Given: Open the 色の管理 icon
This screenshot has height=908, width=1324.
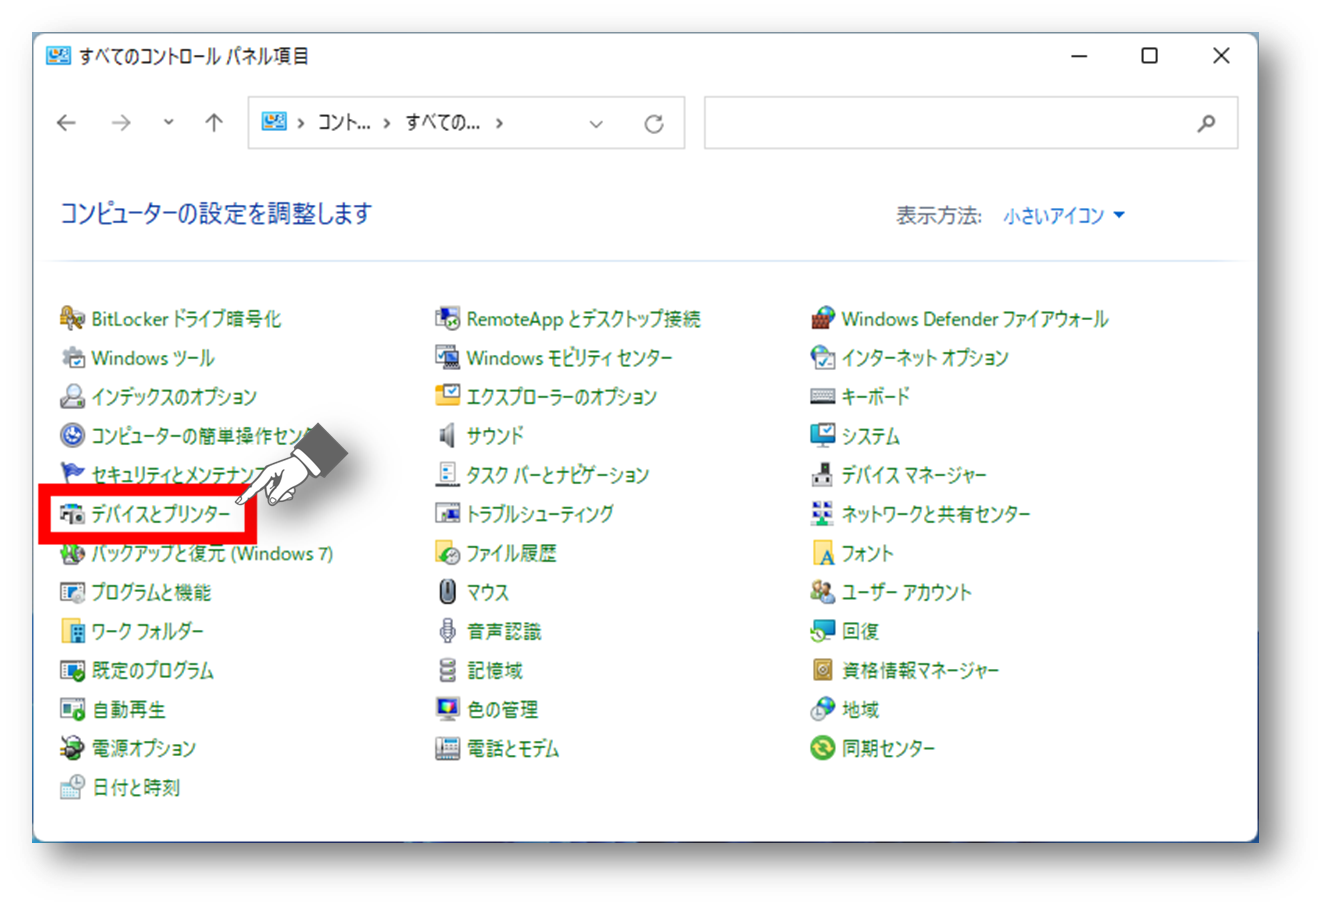Looking at the screenshot, I should click(447, 709).
